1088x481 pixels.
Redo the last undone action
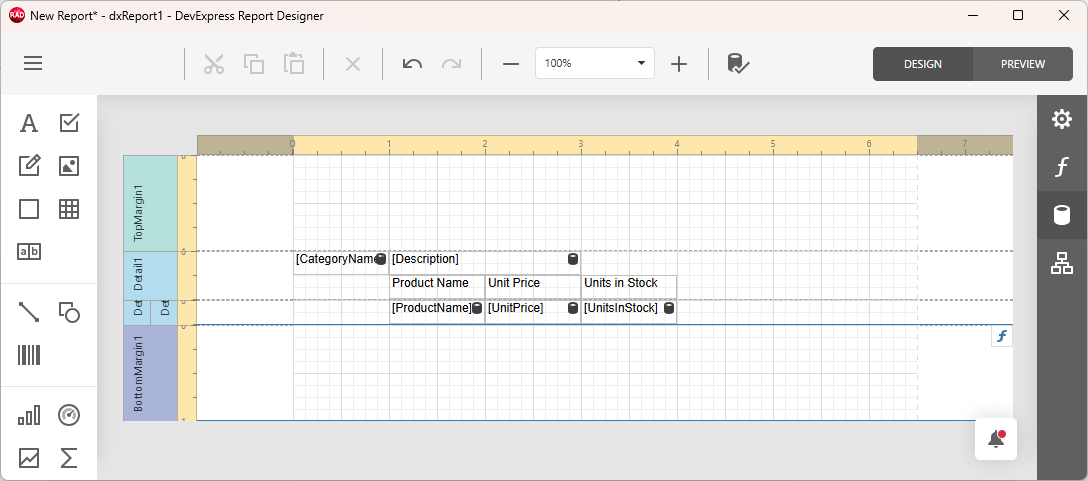[452, 64]
